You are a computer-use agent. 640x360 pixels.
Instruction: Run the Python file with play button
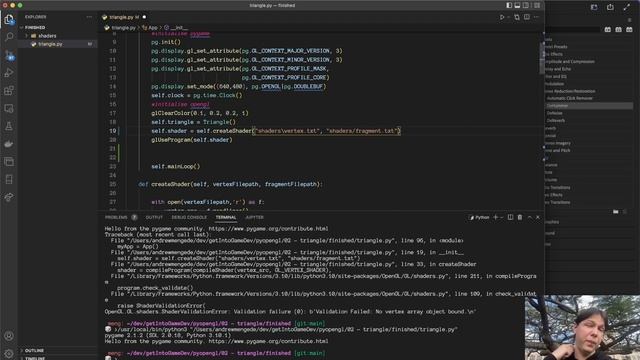(x=502, y=17)
